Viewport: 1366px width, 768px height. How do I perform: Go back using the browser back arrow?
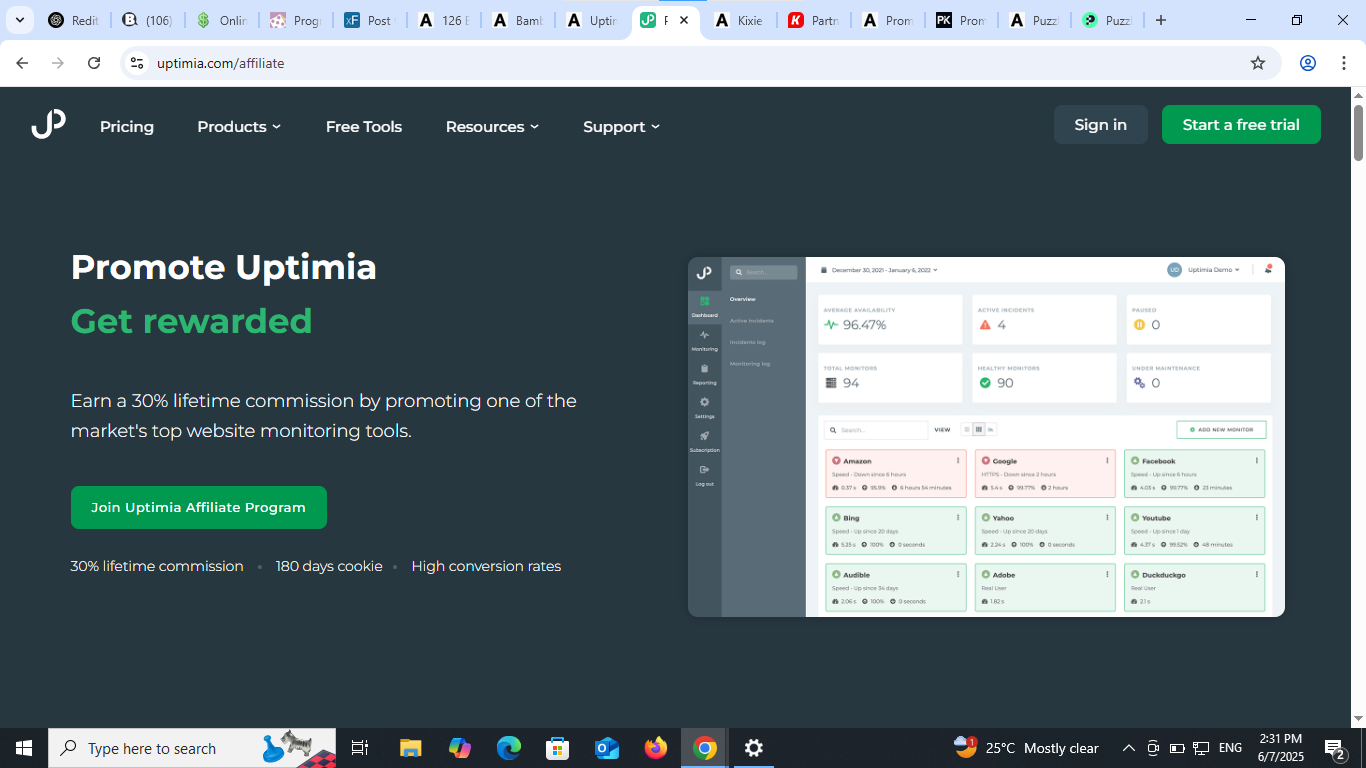pos(22,63)
